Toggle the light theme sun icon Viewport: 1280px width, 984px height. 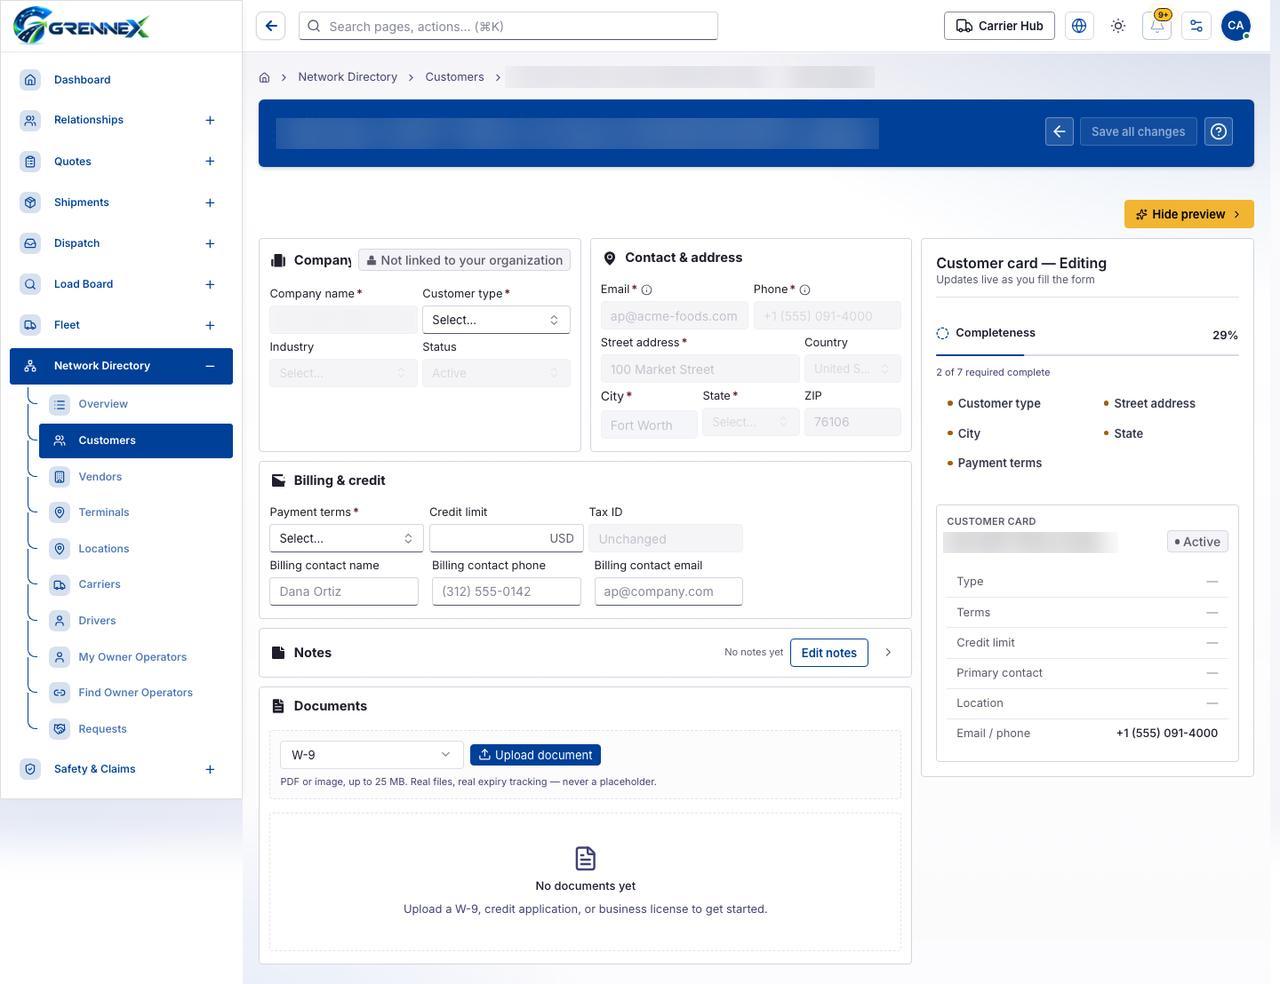point(1118,26)
